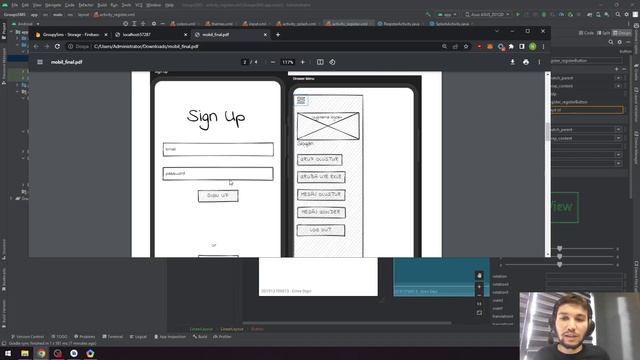
Task: Open PDF viewer more actions menu
Action: point(539,62)
